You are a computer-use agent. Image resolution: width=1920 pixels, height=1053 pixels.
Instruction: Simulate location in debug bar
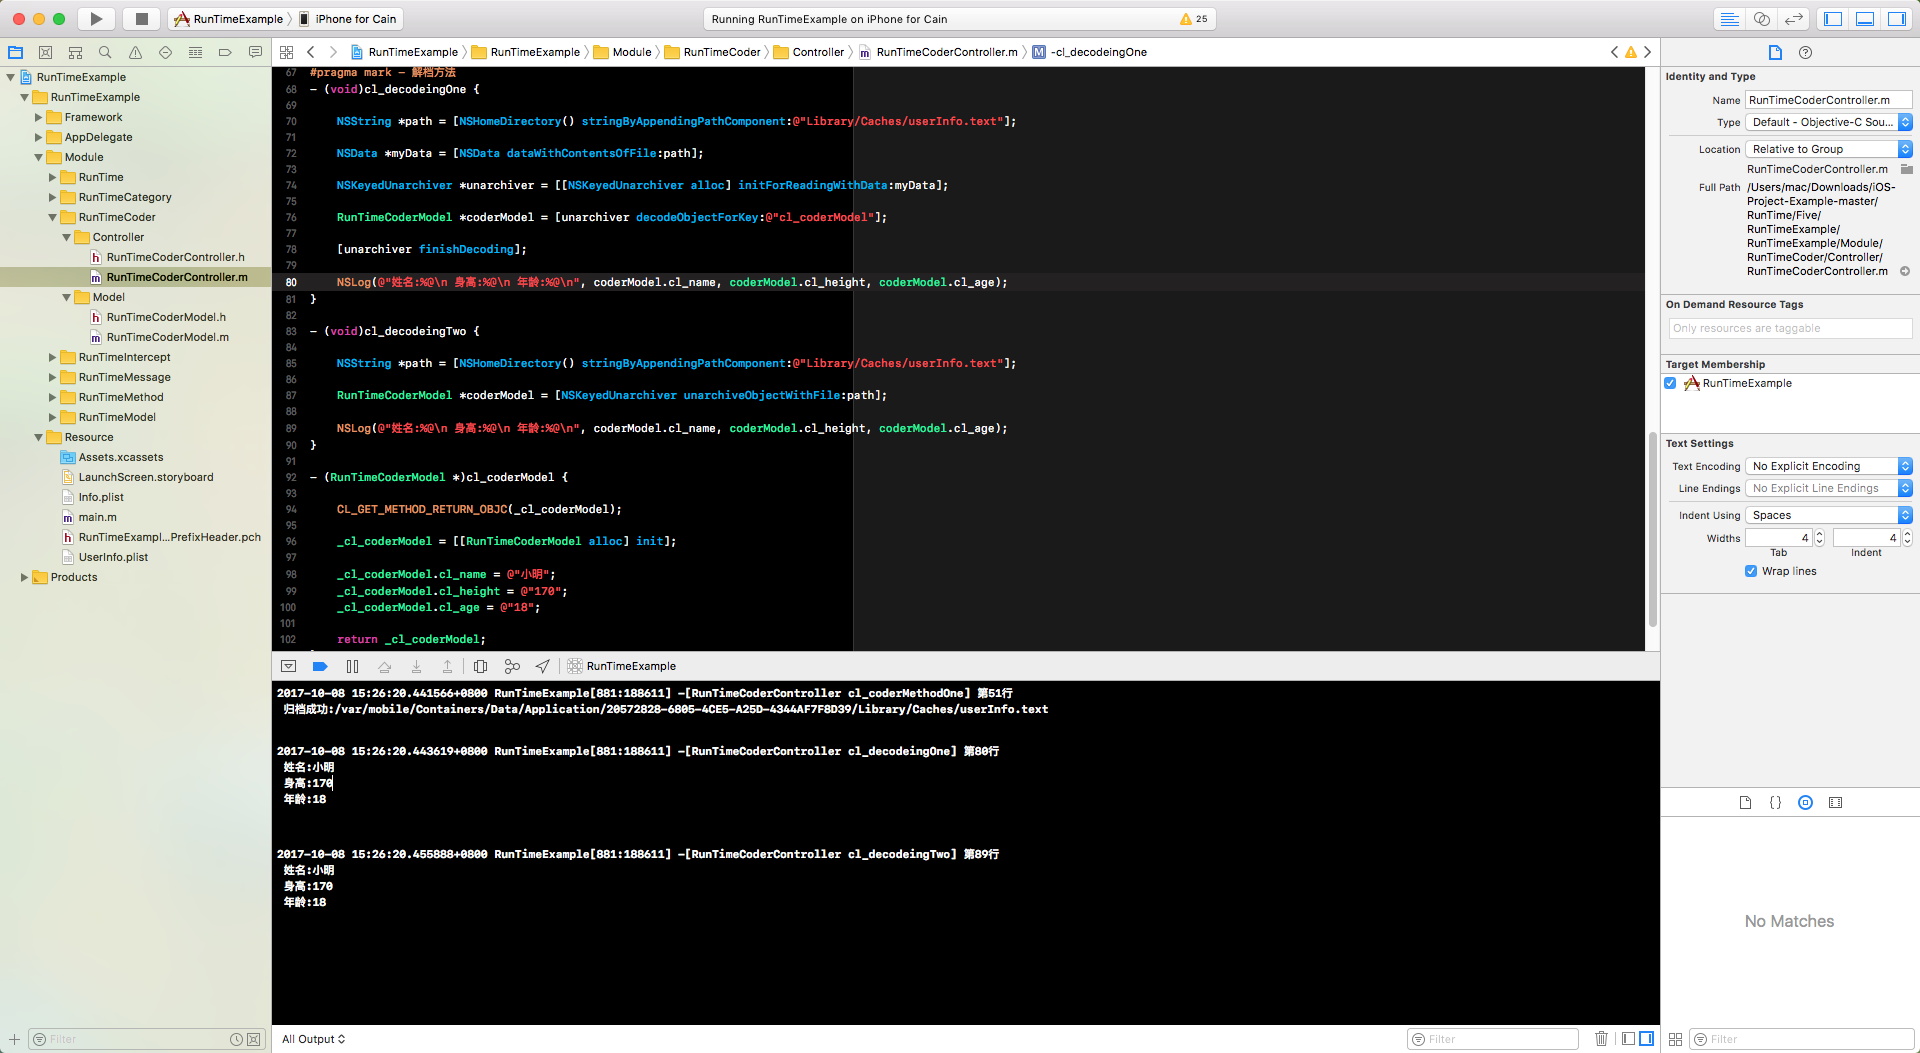pos(542,666)
